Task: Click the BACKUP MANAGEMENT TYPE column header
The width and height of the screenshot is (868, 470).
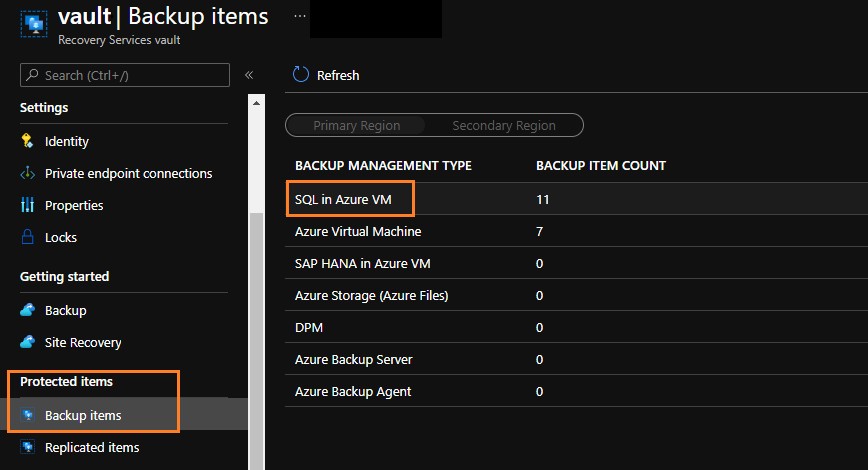Action: [383, 166]
